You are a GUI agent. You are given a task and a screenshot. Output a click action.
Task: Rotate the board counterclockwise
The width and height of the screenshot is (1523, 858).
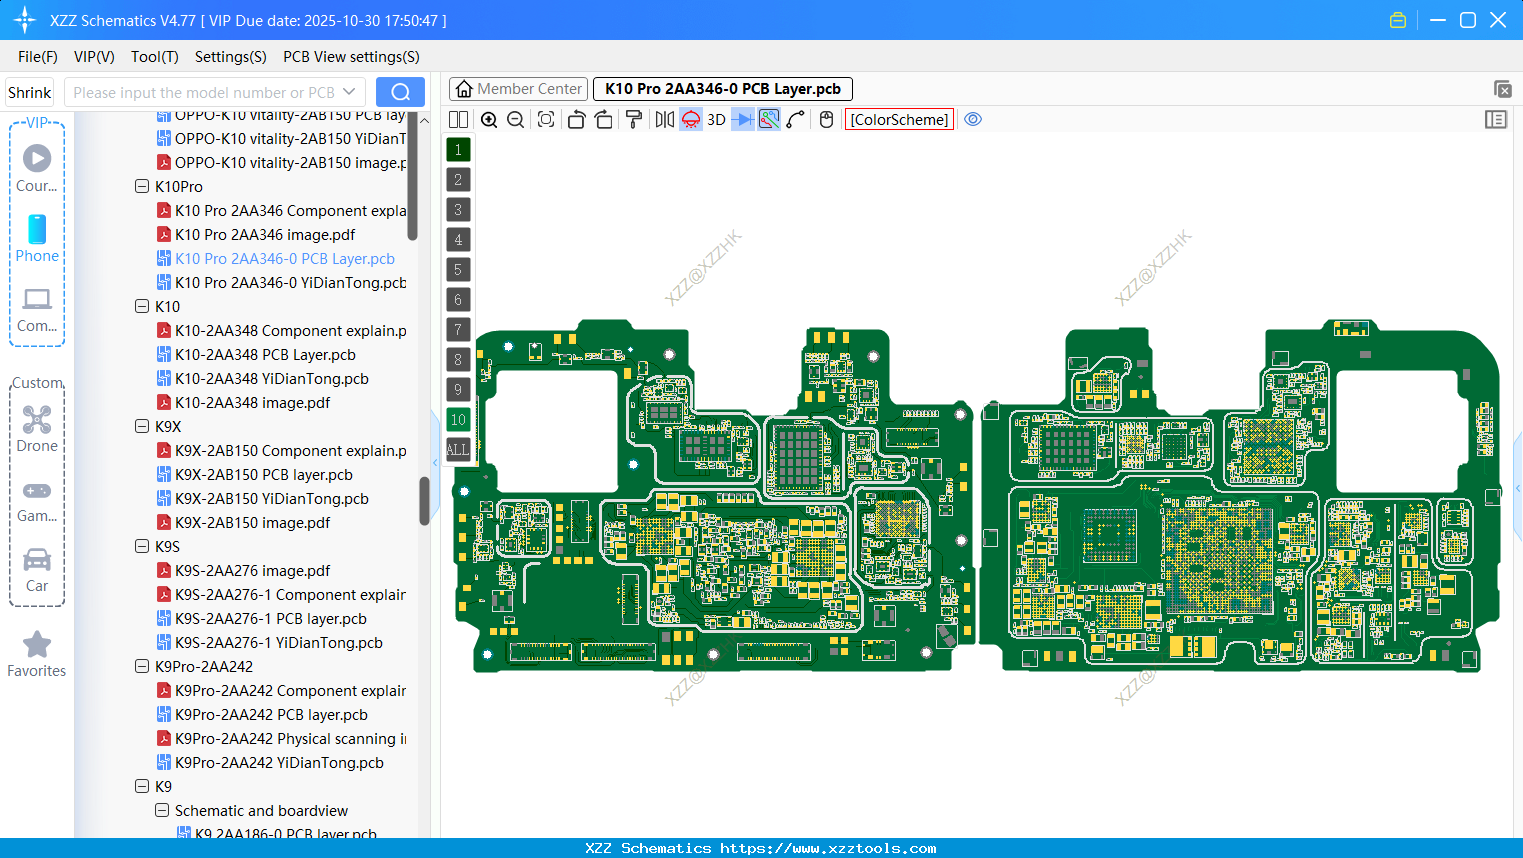576,119
